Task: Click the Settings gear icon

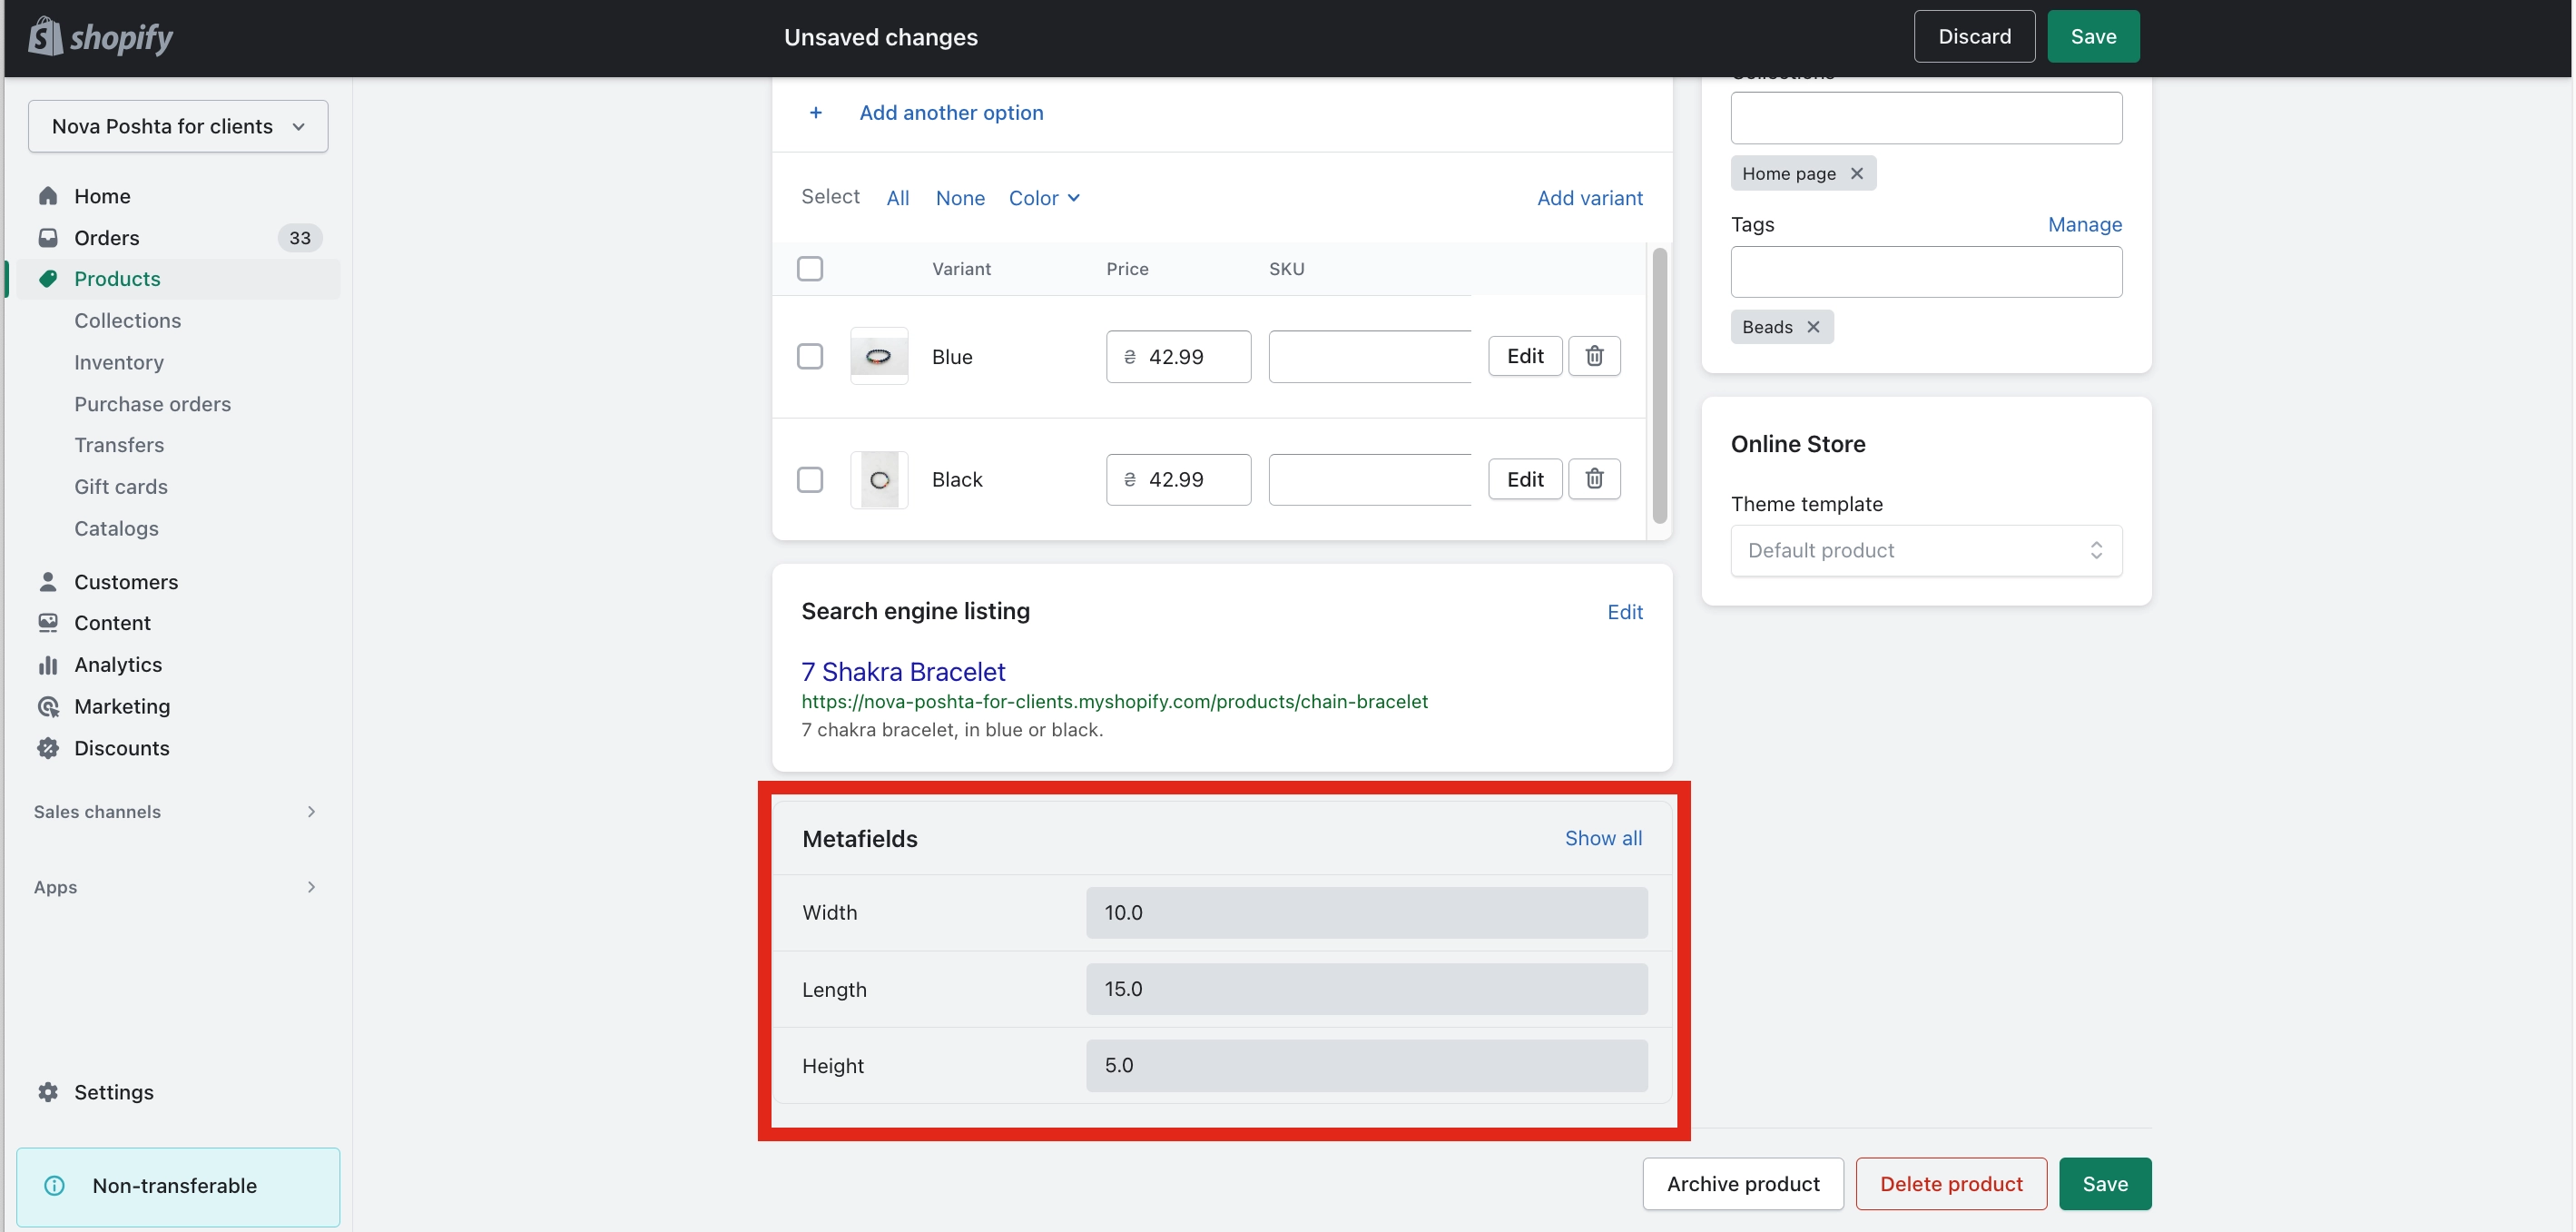Action: point(48,1092)
